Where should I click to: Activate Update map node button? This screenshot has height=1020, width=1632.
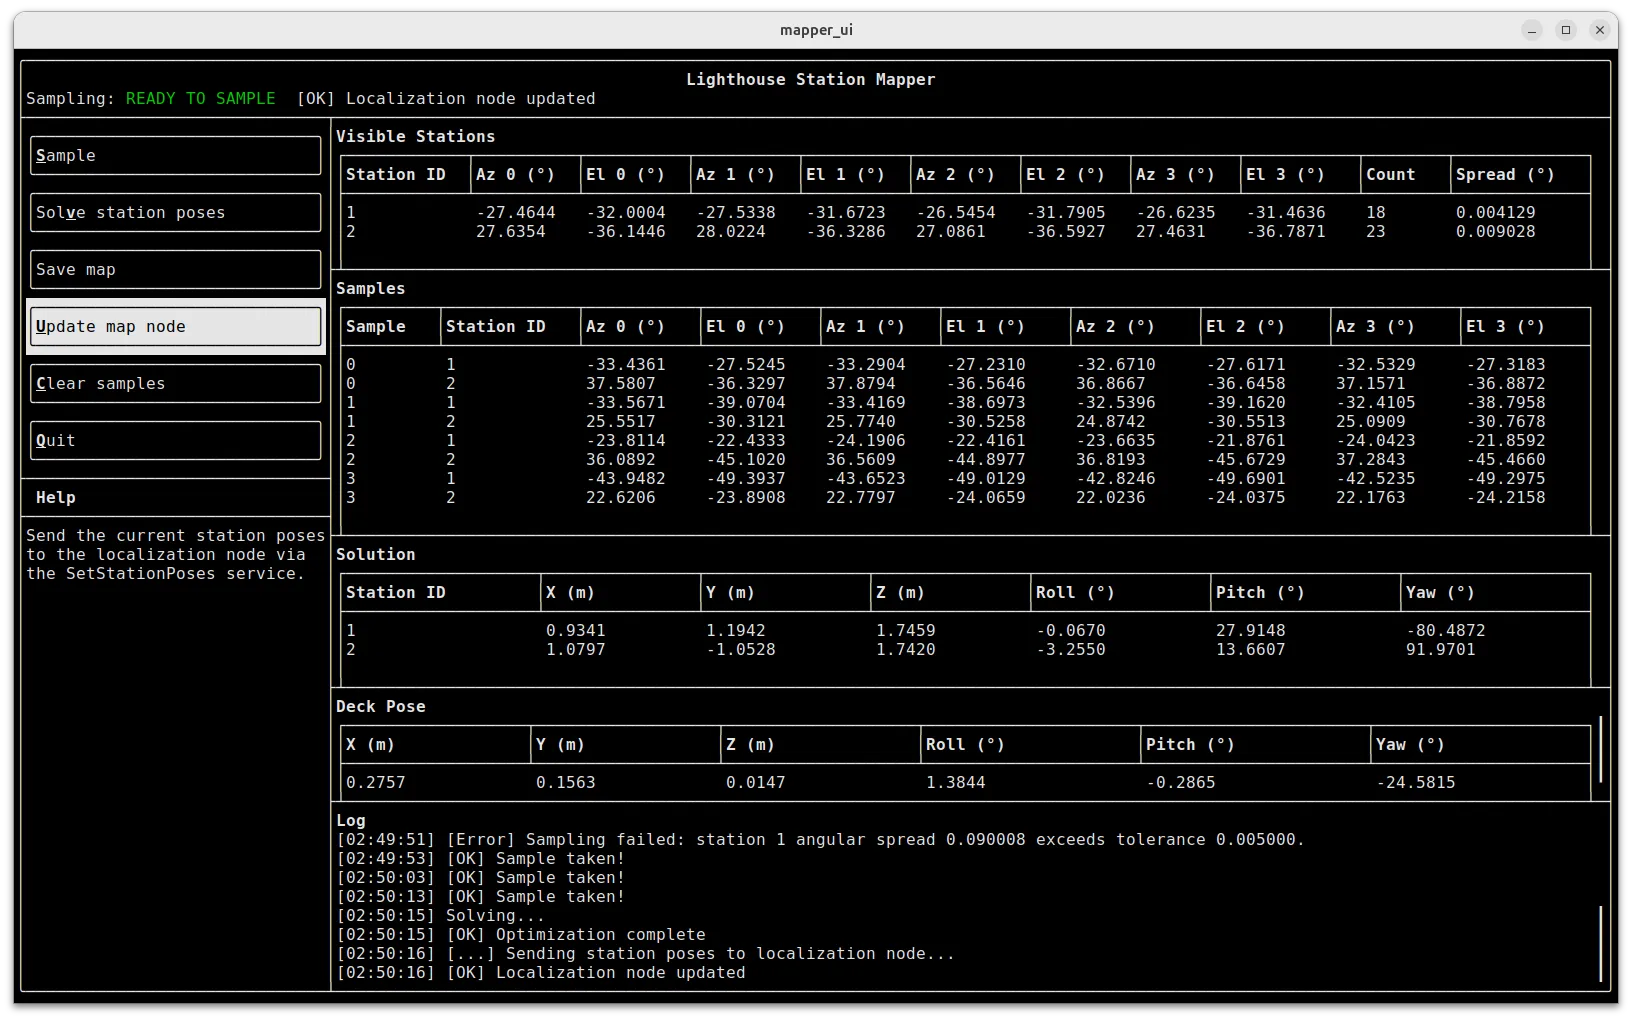point(175,327)
